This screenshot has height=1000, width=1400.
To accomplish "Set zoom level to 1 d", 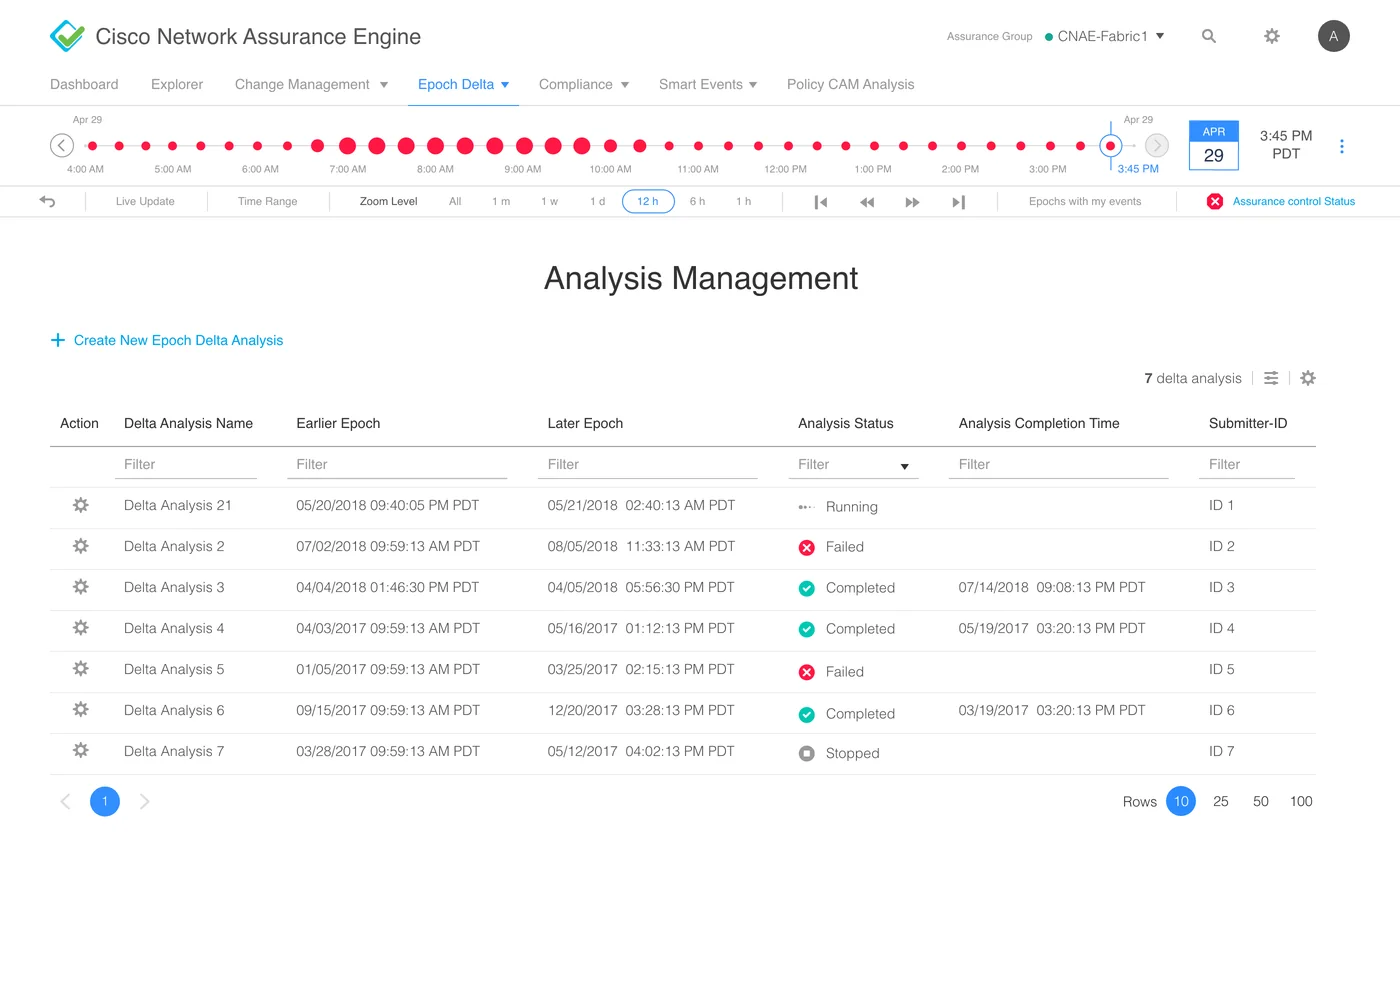I will click(x=598, y=201).
